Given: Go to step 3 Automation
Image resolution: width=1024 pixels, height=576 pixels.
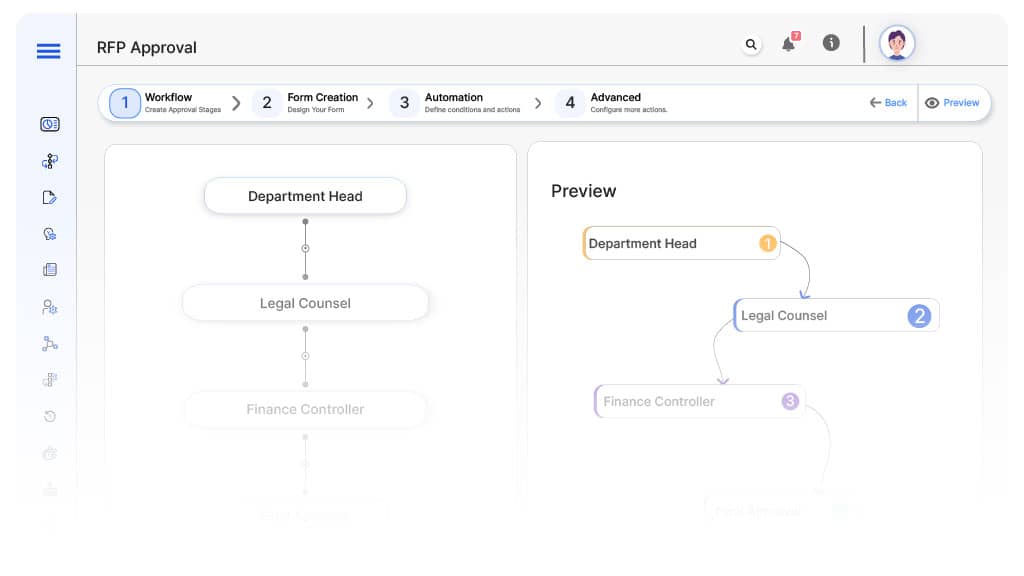Looking at the screenshot, I should [x=455, y=103].
